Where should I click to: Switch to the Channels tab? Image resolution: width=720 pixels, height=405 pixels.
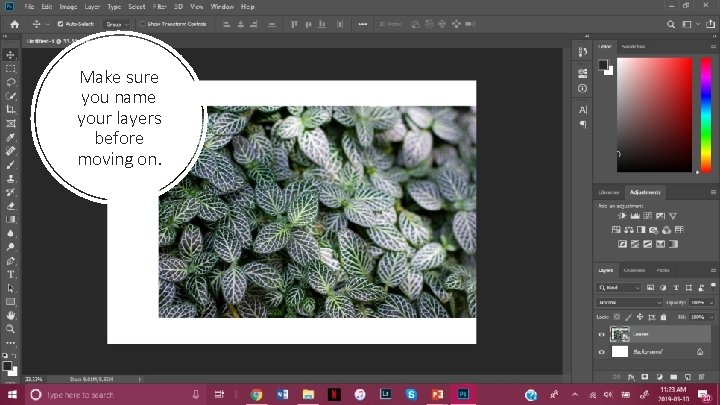point(634,270)
